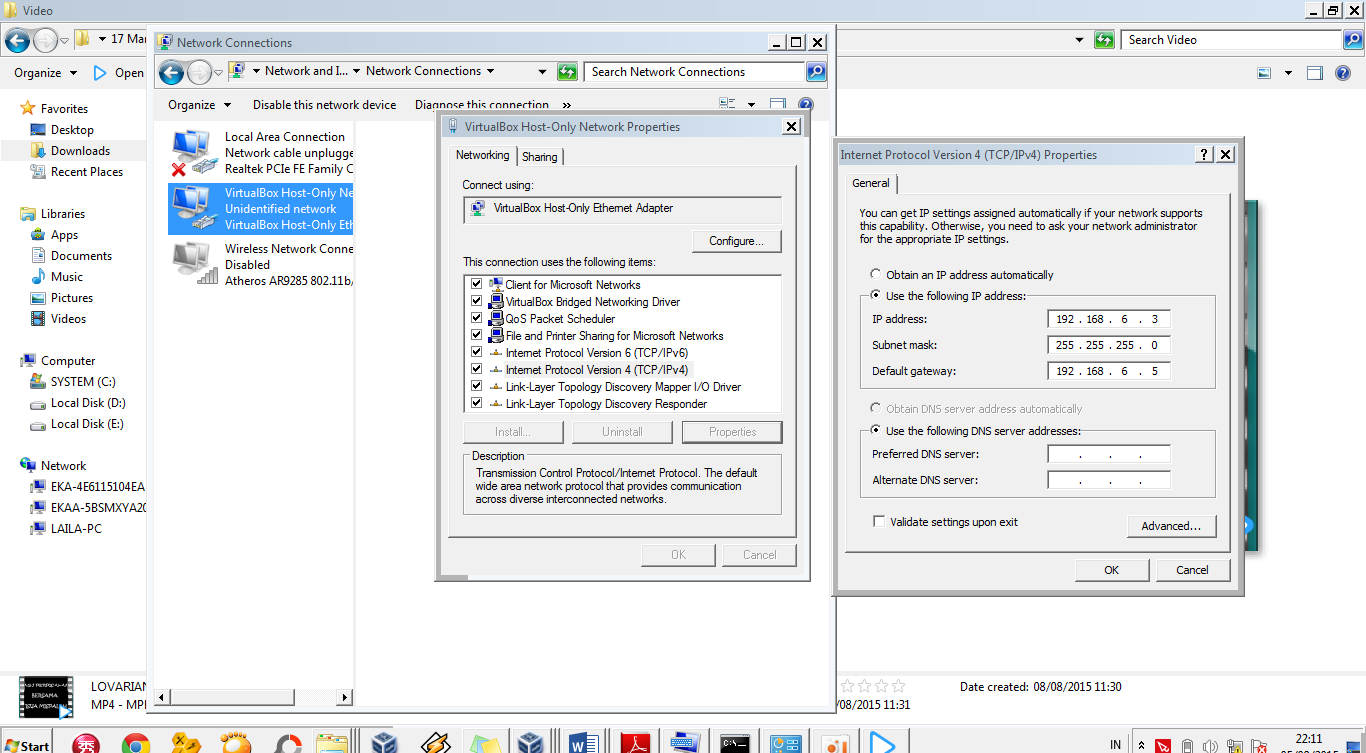Select Use the following DNS server addresses
Screen dimensions: 1366x753
click(x=876, y=431)
